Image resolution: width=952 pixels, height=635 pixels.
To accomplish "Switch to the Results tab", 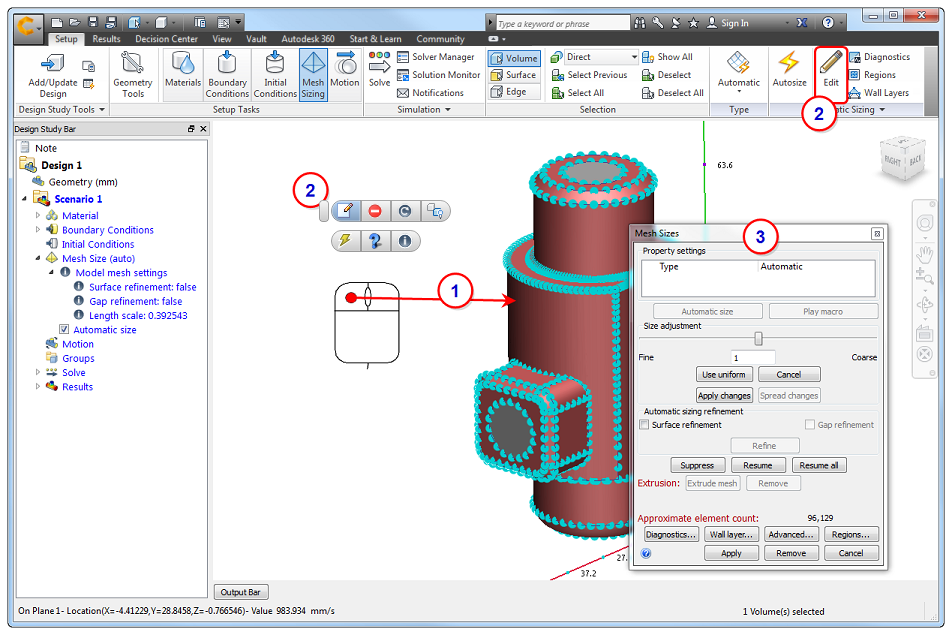I will (103, 38).
